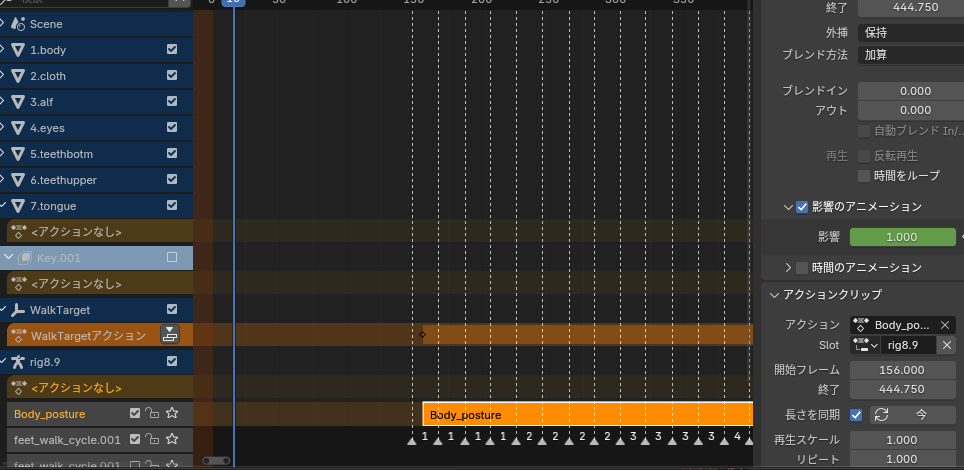Uncheck the 長さを同期 checkbox
964x470 pixels.
(x=856, y=415)
